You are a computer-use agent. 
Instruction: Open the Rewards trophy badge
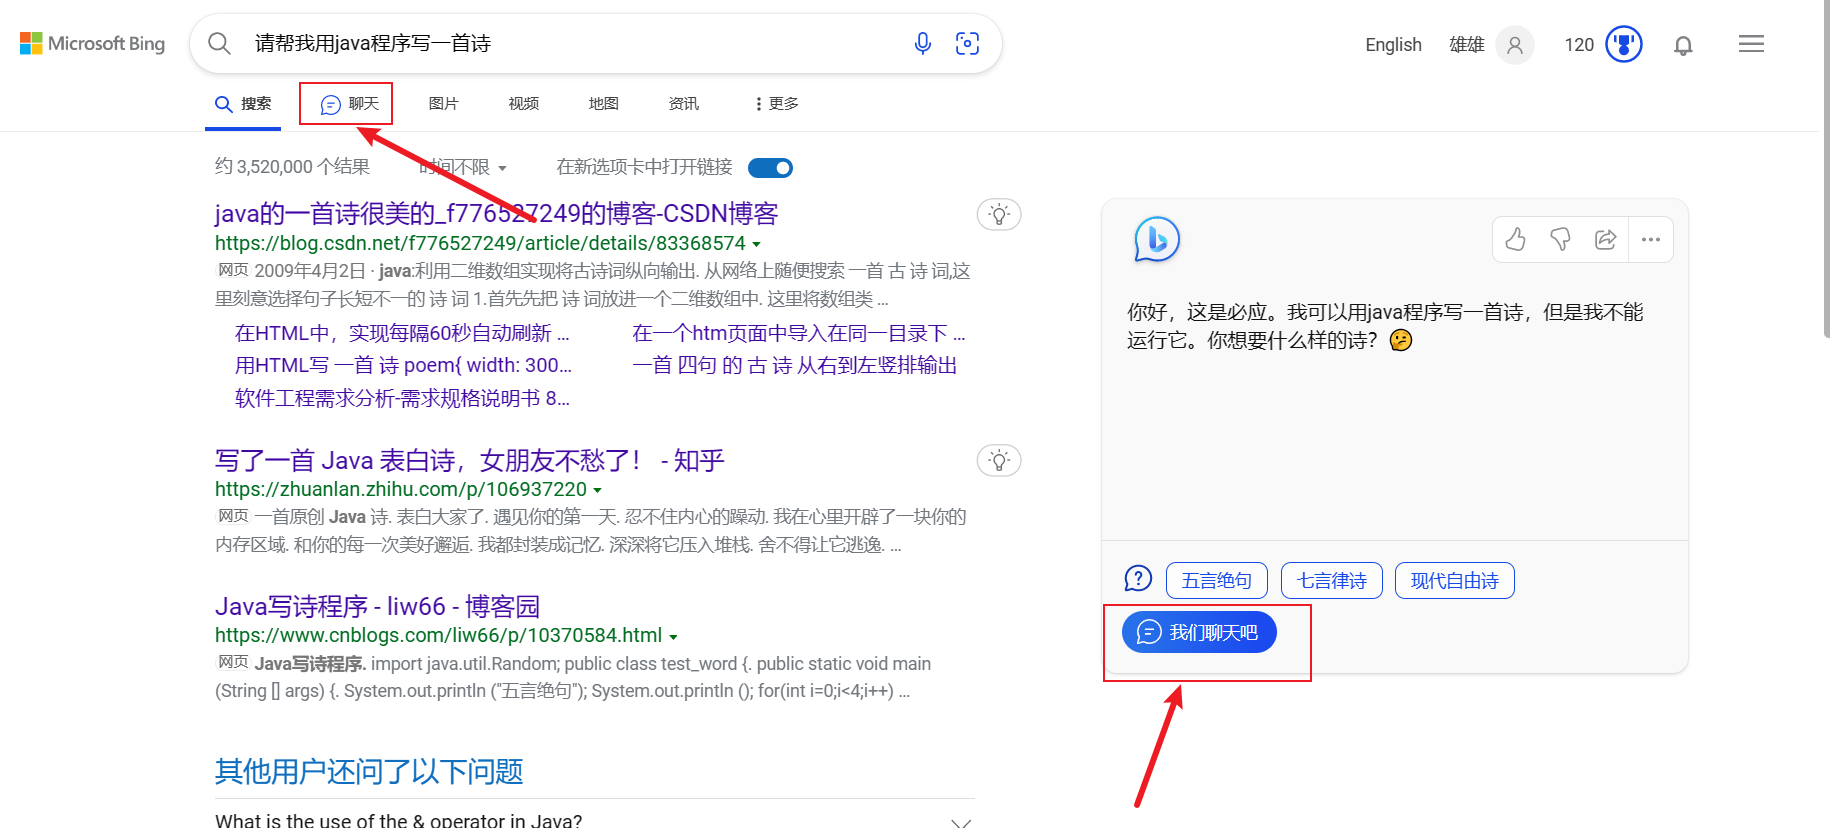click(x=1624, y=44)
